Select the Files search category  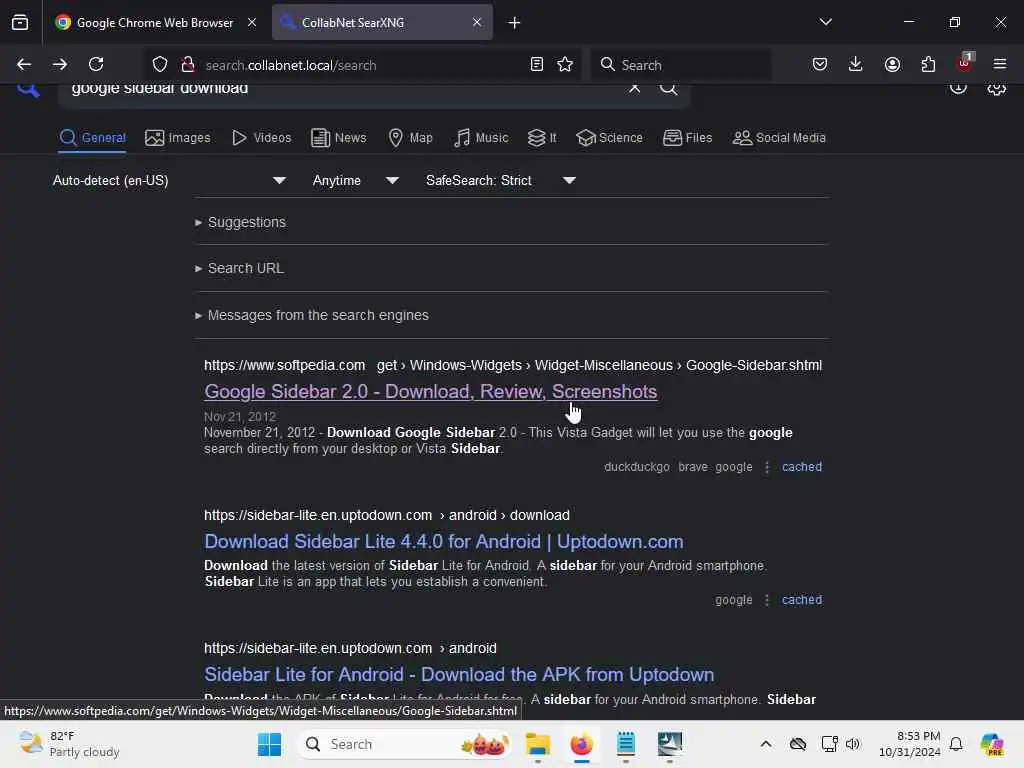pyautogui.click(x=687, y=138)
